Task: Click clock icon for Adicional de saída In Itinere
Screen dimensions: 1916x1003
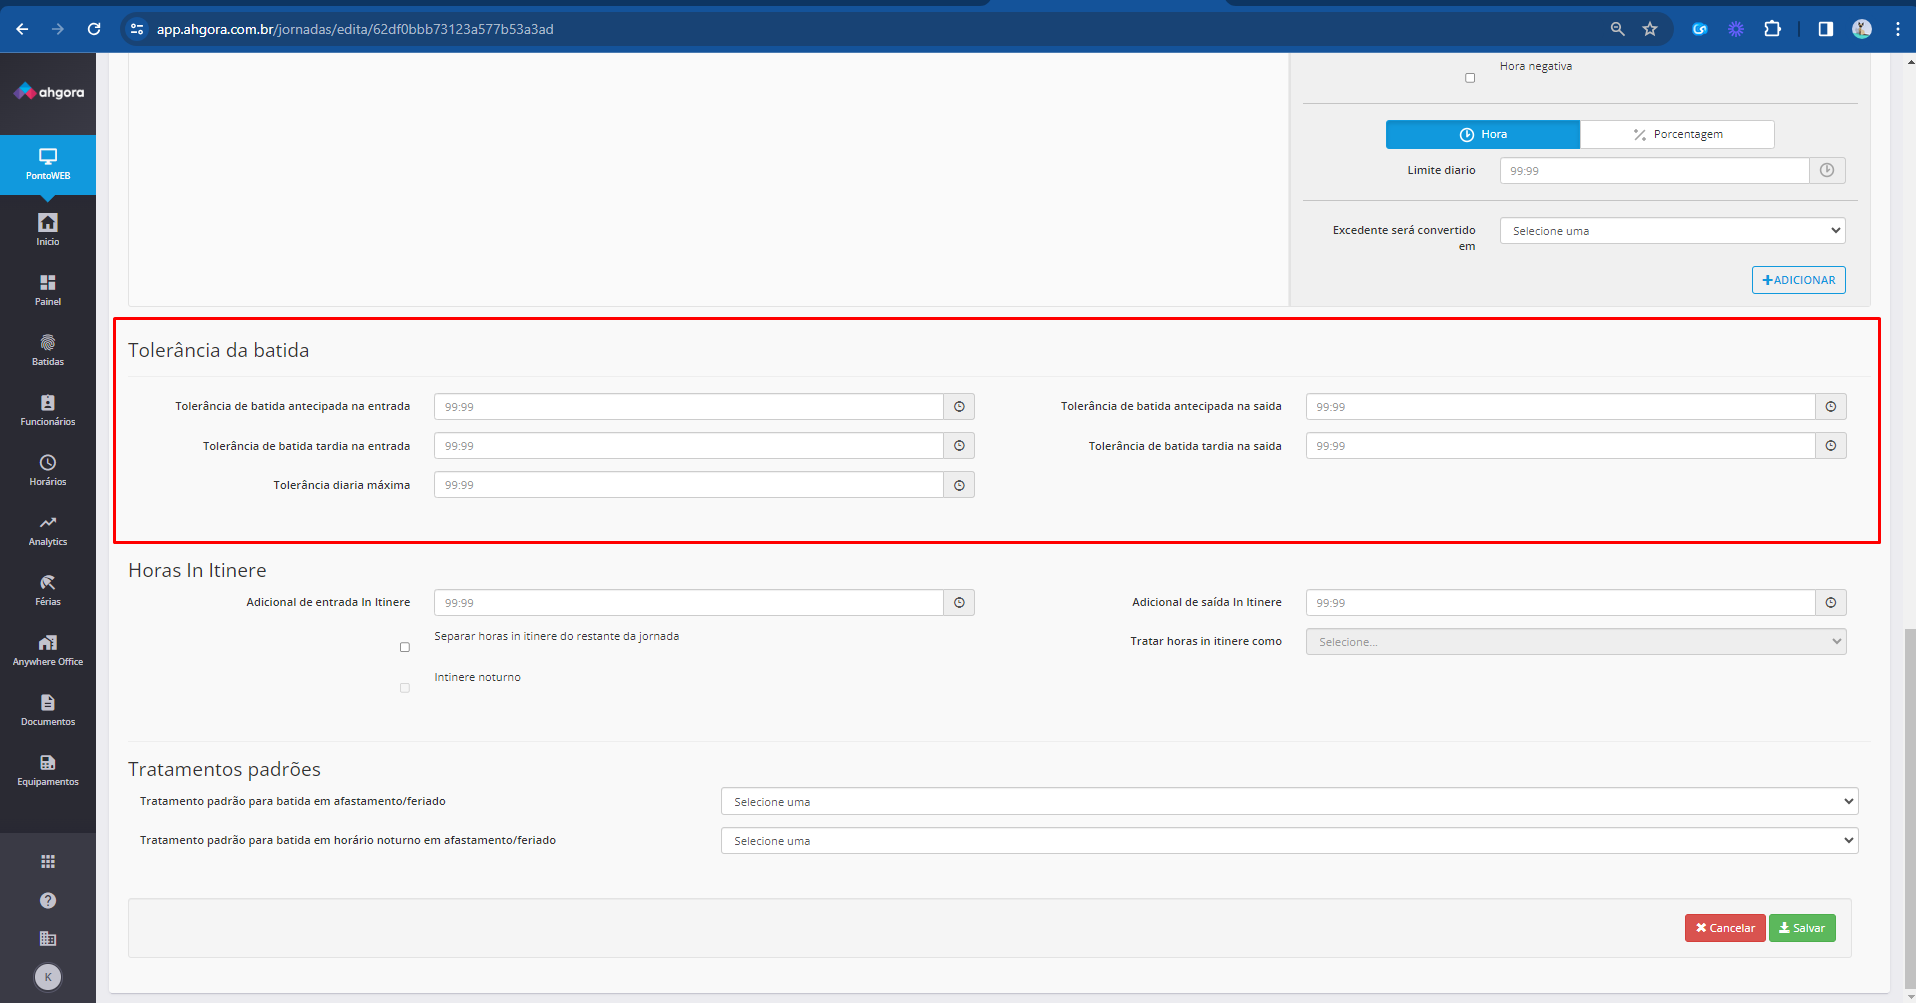Action: [1831, 603]
